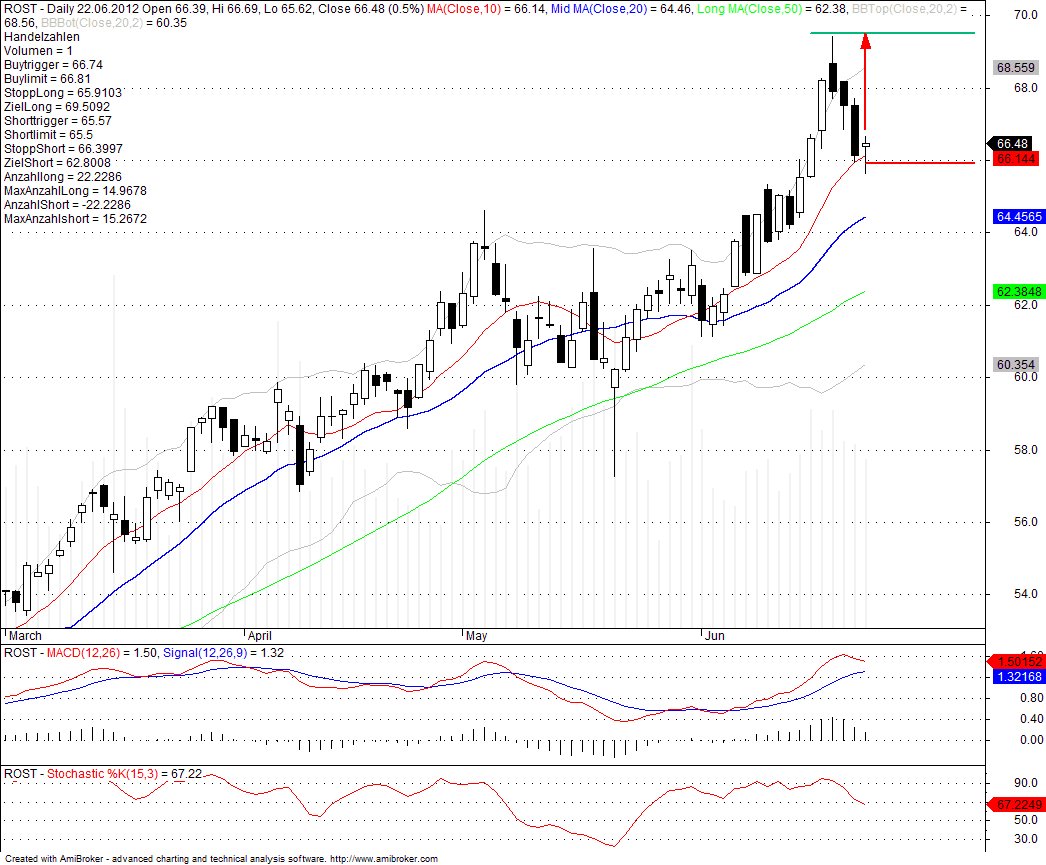
Task: Click the red 66.144 MA price tag
Action: (1015, 159)
